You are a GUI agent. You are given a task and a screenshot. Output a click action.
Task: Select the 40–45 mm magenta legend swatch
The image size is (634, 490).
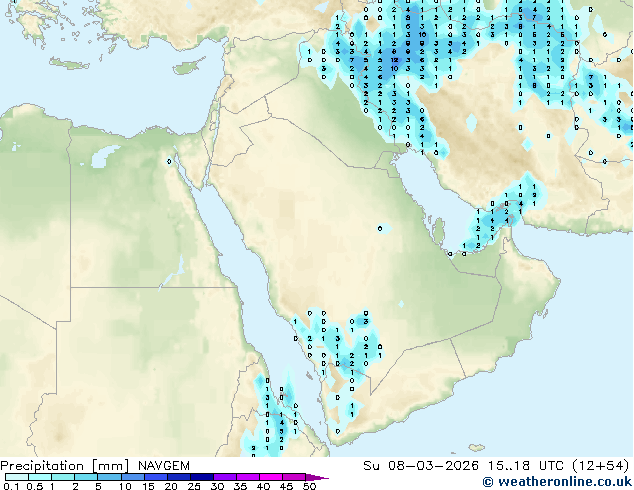(271, 477)
